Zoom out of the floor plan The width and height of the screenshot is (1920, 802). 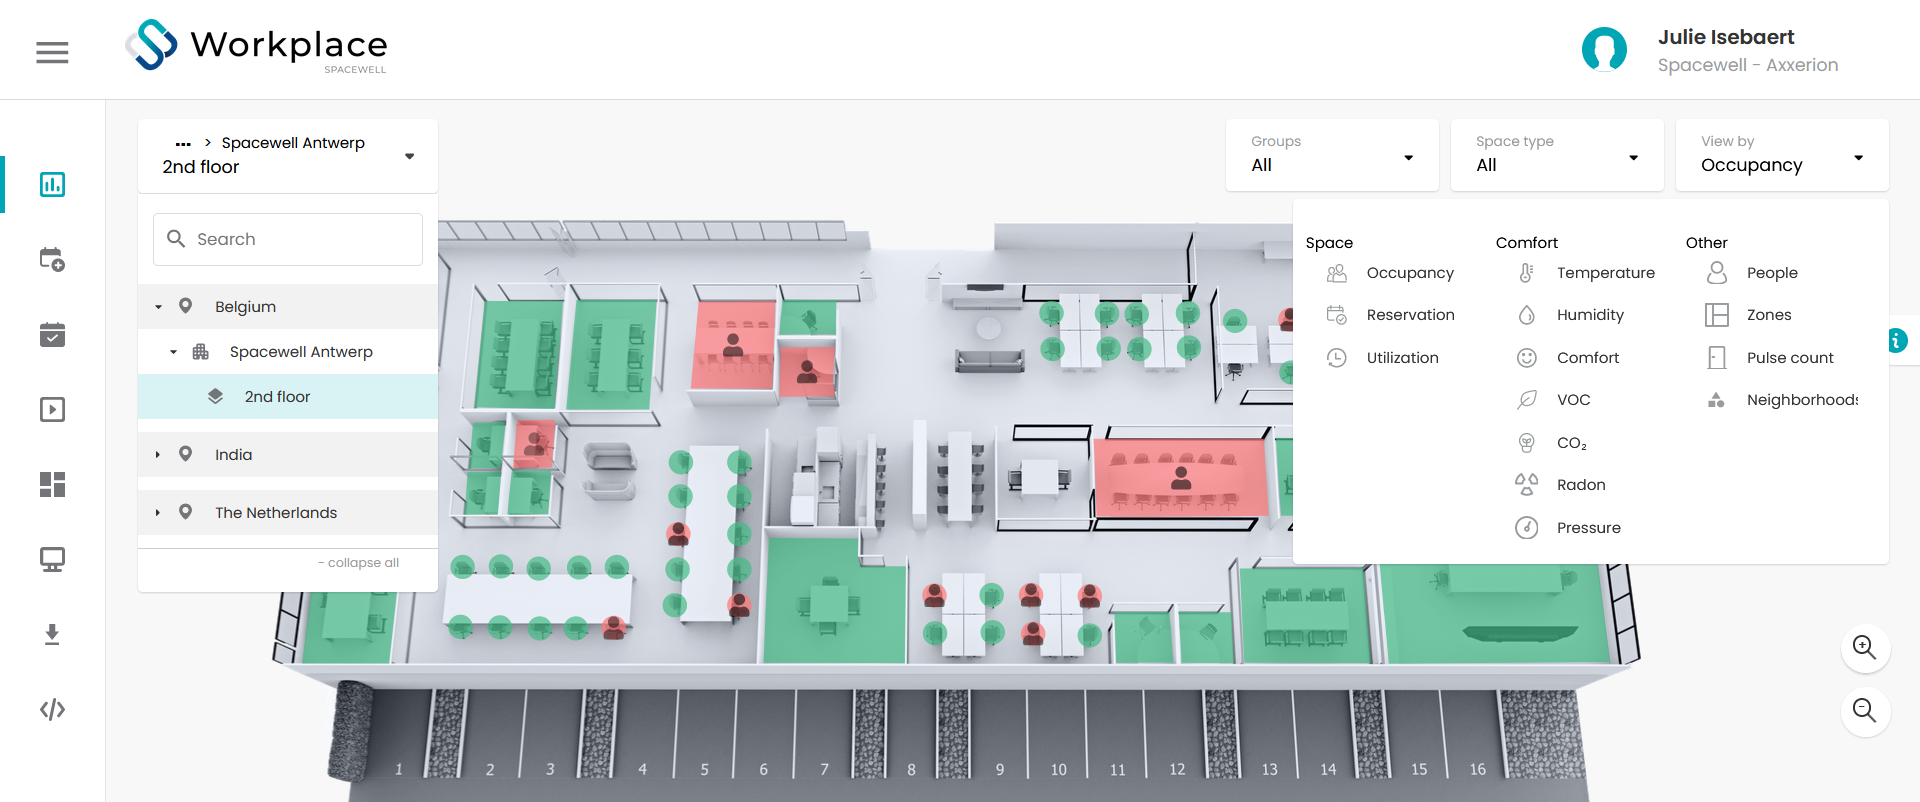pyautogui.click(x=1865, y=711)
